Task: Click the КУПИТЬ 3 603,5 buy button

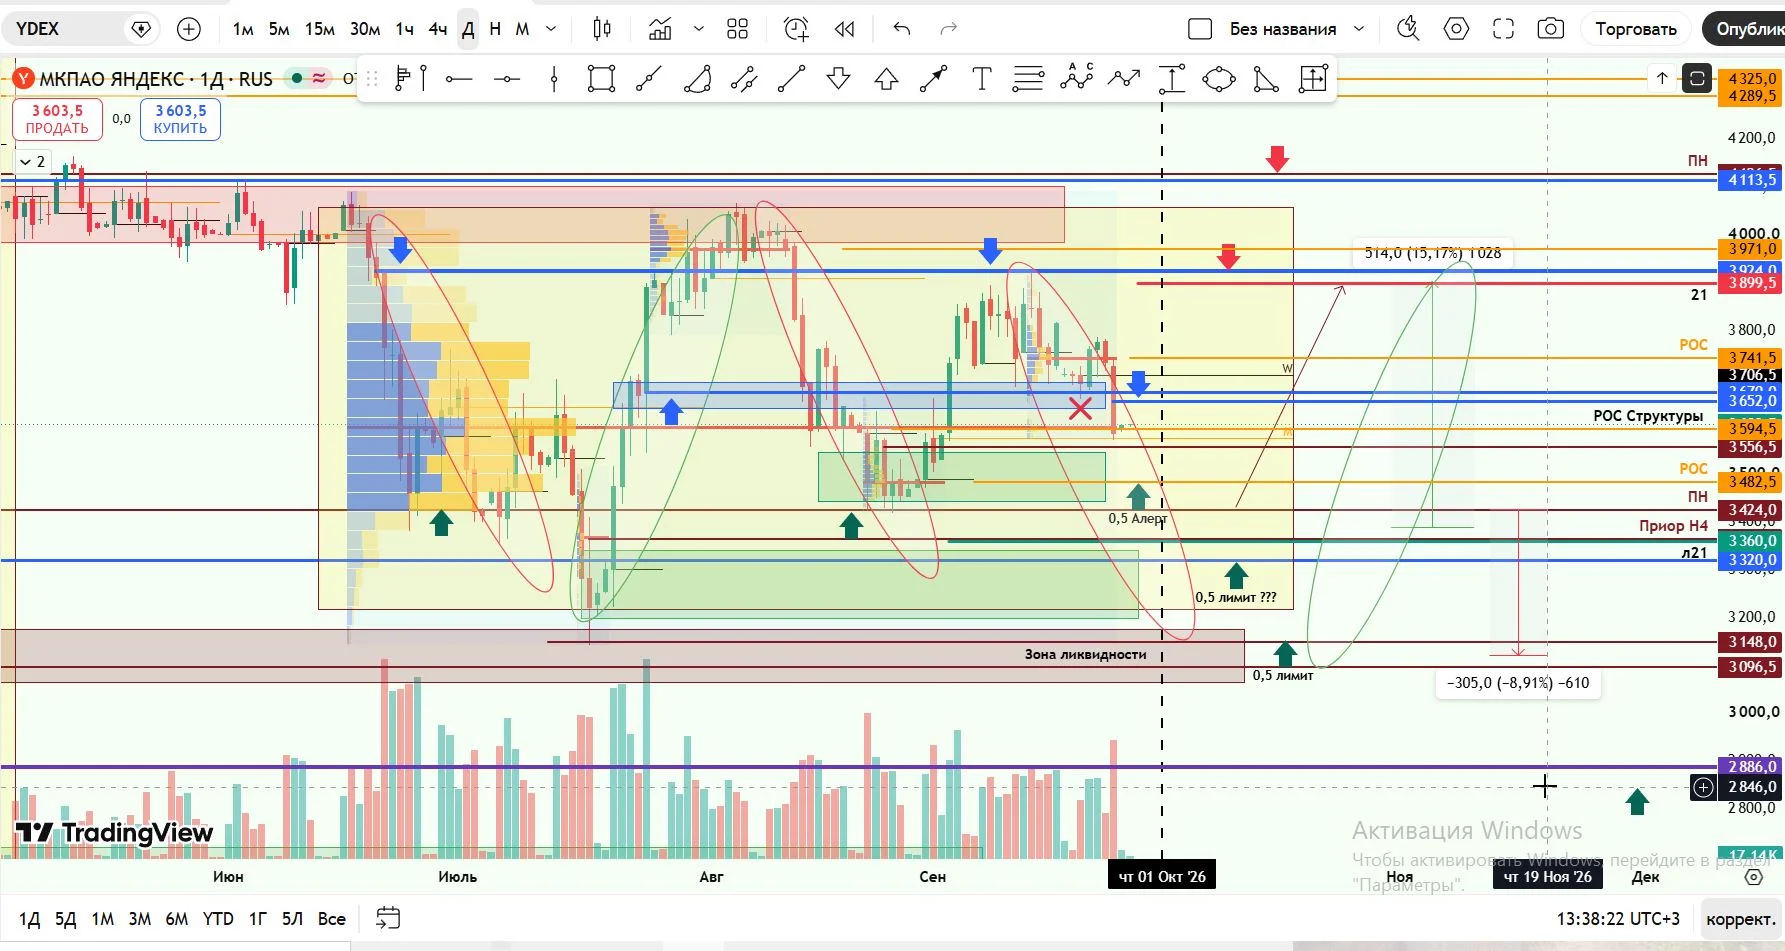Action: tap(180, 119)
